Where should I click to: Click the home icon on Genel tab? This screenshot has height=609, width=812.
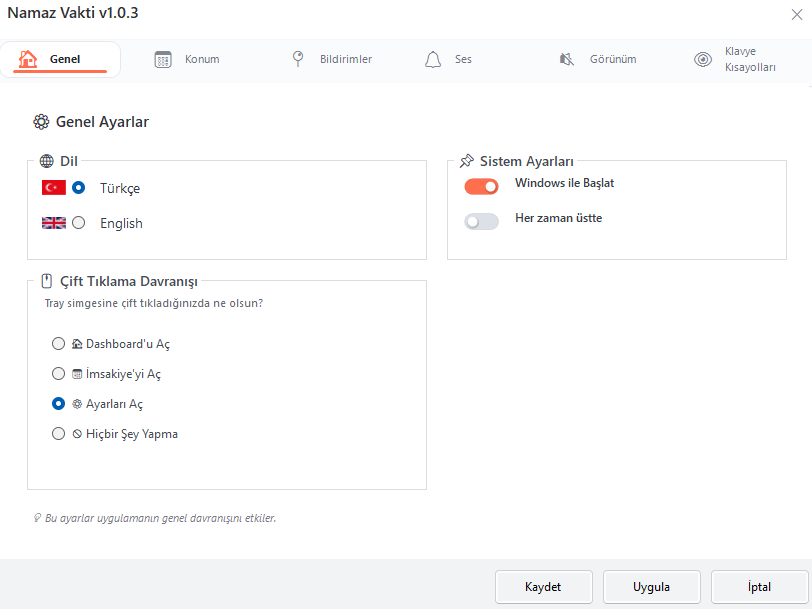click(x=29, y=60)
